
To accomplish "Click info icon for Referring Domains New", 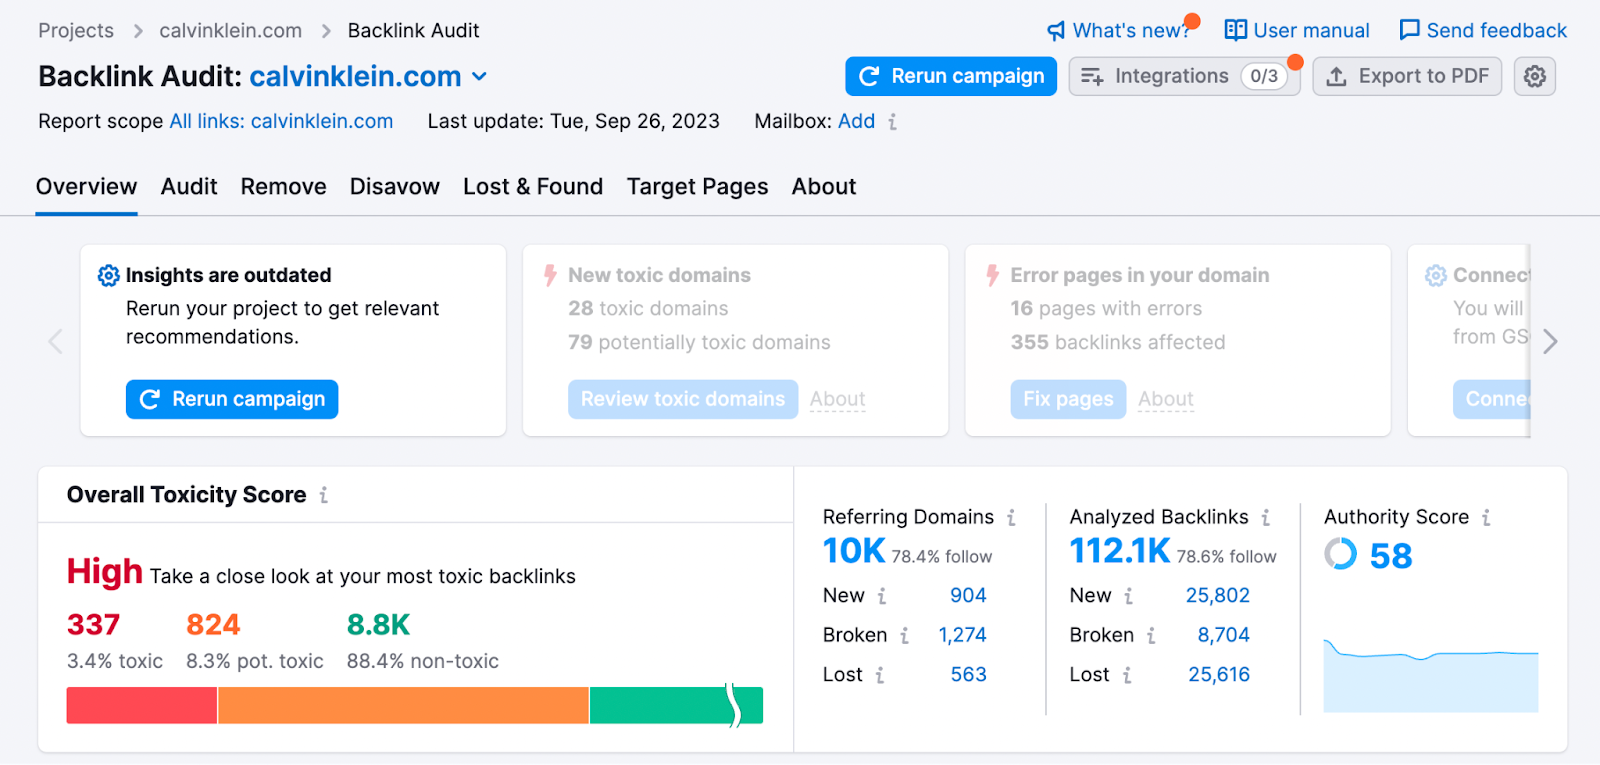I will (881, 596).
